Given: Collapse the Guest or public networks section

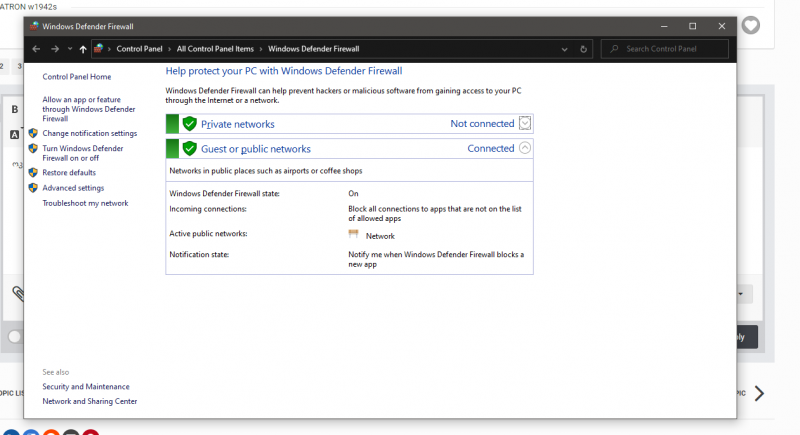Looking at the screenshot, I should (525, 148).
